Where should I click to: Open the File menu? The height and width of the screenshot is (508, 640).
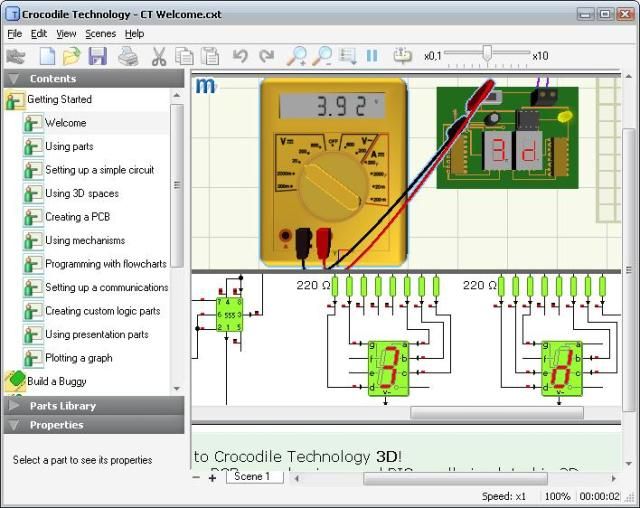pos(15,33)
